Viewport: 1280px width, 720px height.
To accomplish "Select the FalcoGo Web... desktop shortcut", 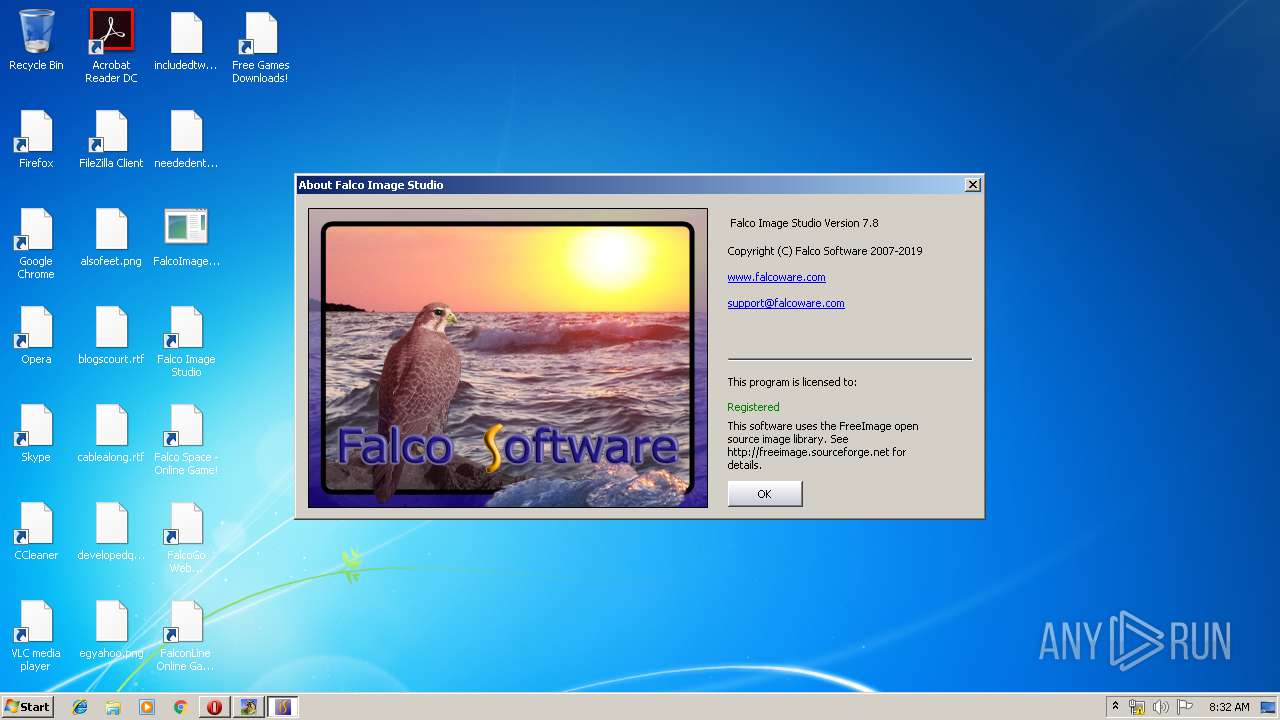I will pyautogui.click(x=186, y=537).
